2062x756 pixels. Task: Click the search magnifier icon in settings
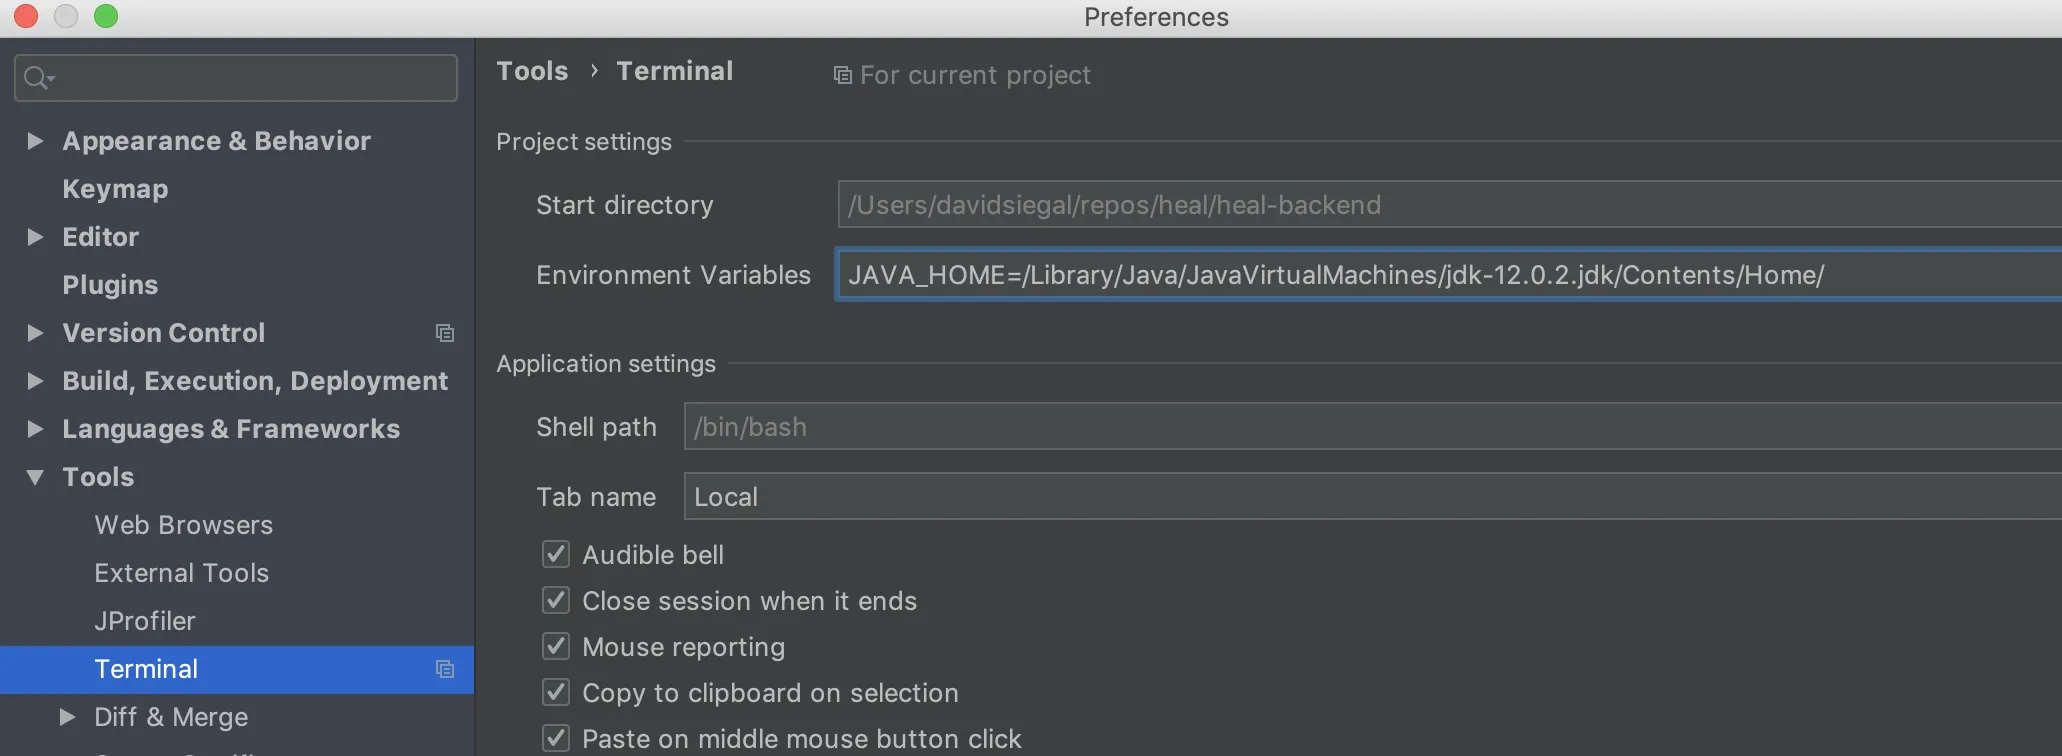point(38,78)
